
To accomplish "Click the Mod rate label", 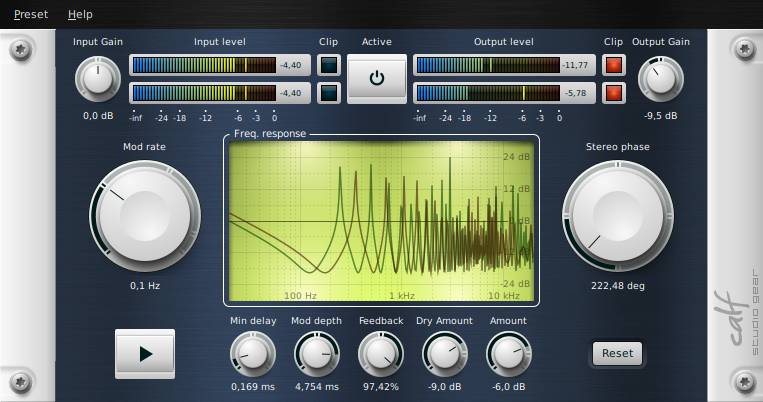I will [x=144, y=146].
